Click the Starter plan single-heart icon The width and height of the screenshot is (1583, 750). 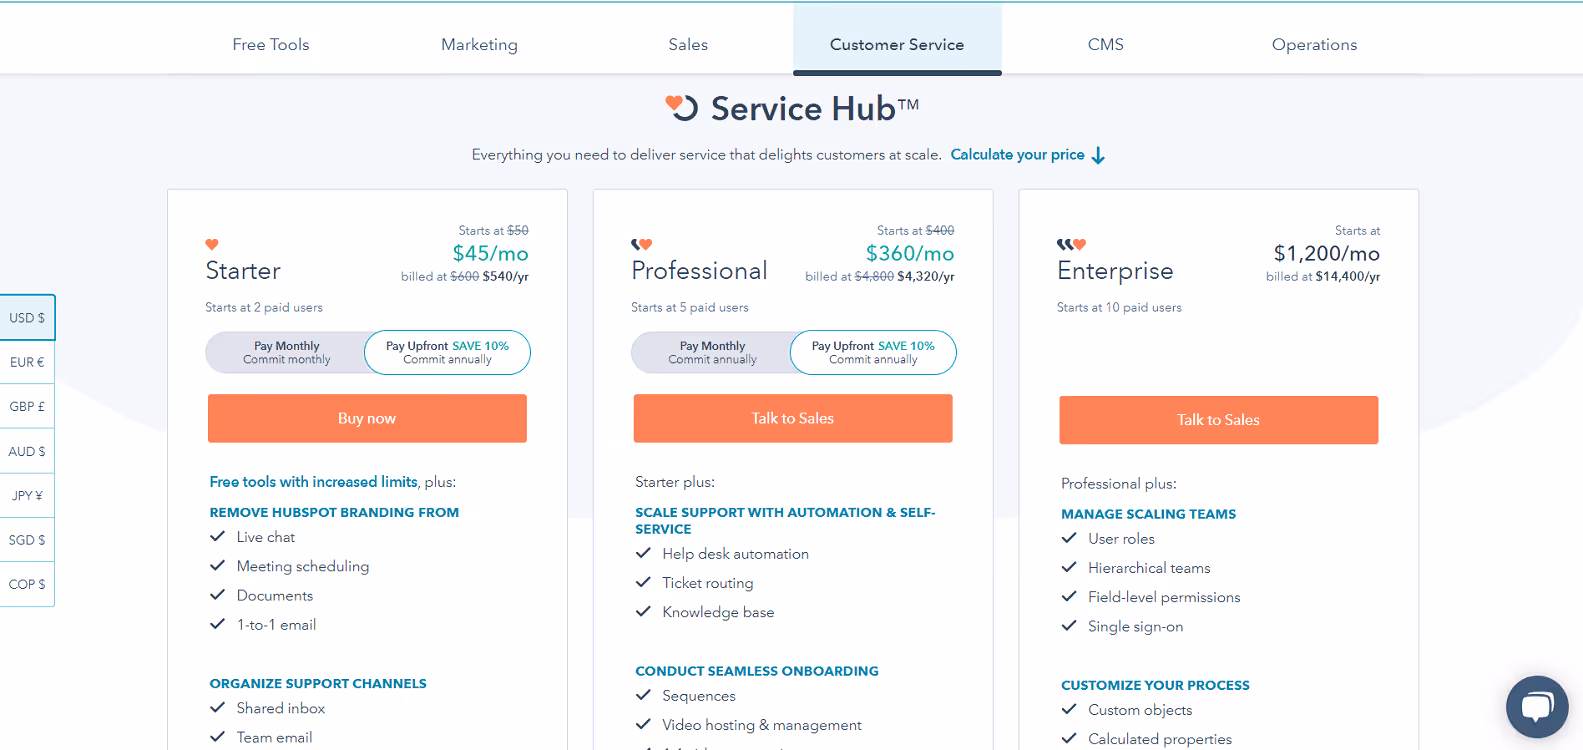coord(212,244)
